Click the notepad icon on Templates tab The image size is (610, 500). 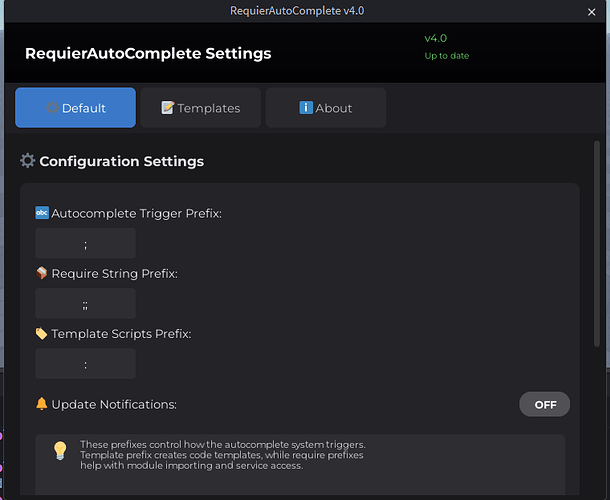click(x=168, y=108)
